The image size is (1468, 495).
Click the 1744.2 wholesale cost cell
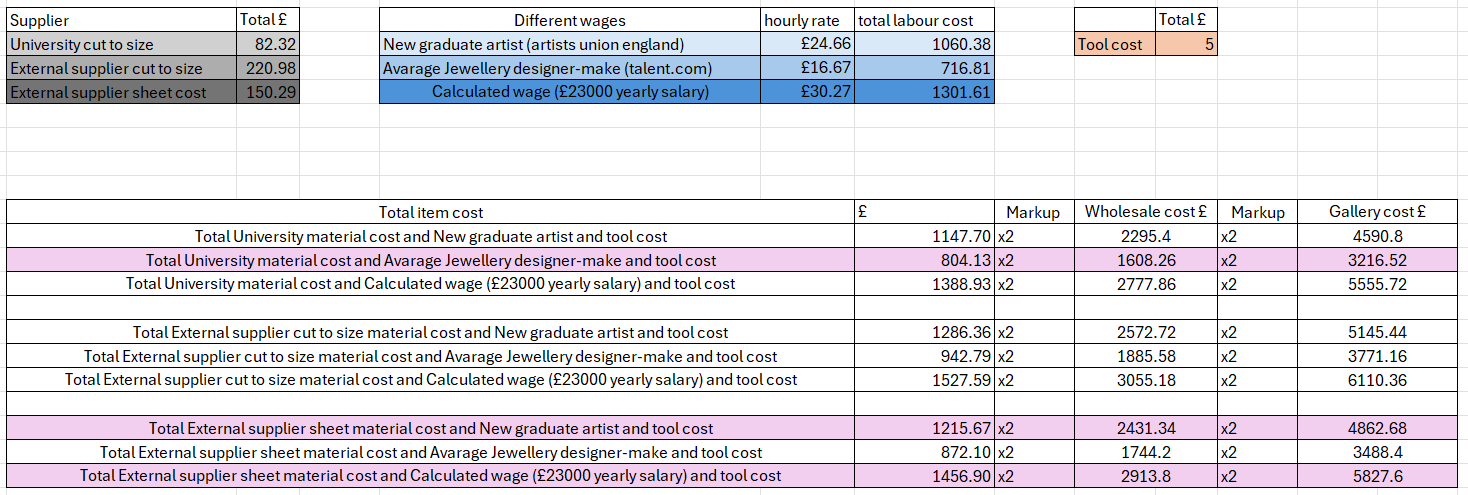point(1146,452)
